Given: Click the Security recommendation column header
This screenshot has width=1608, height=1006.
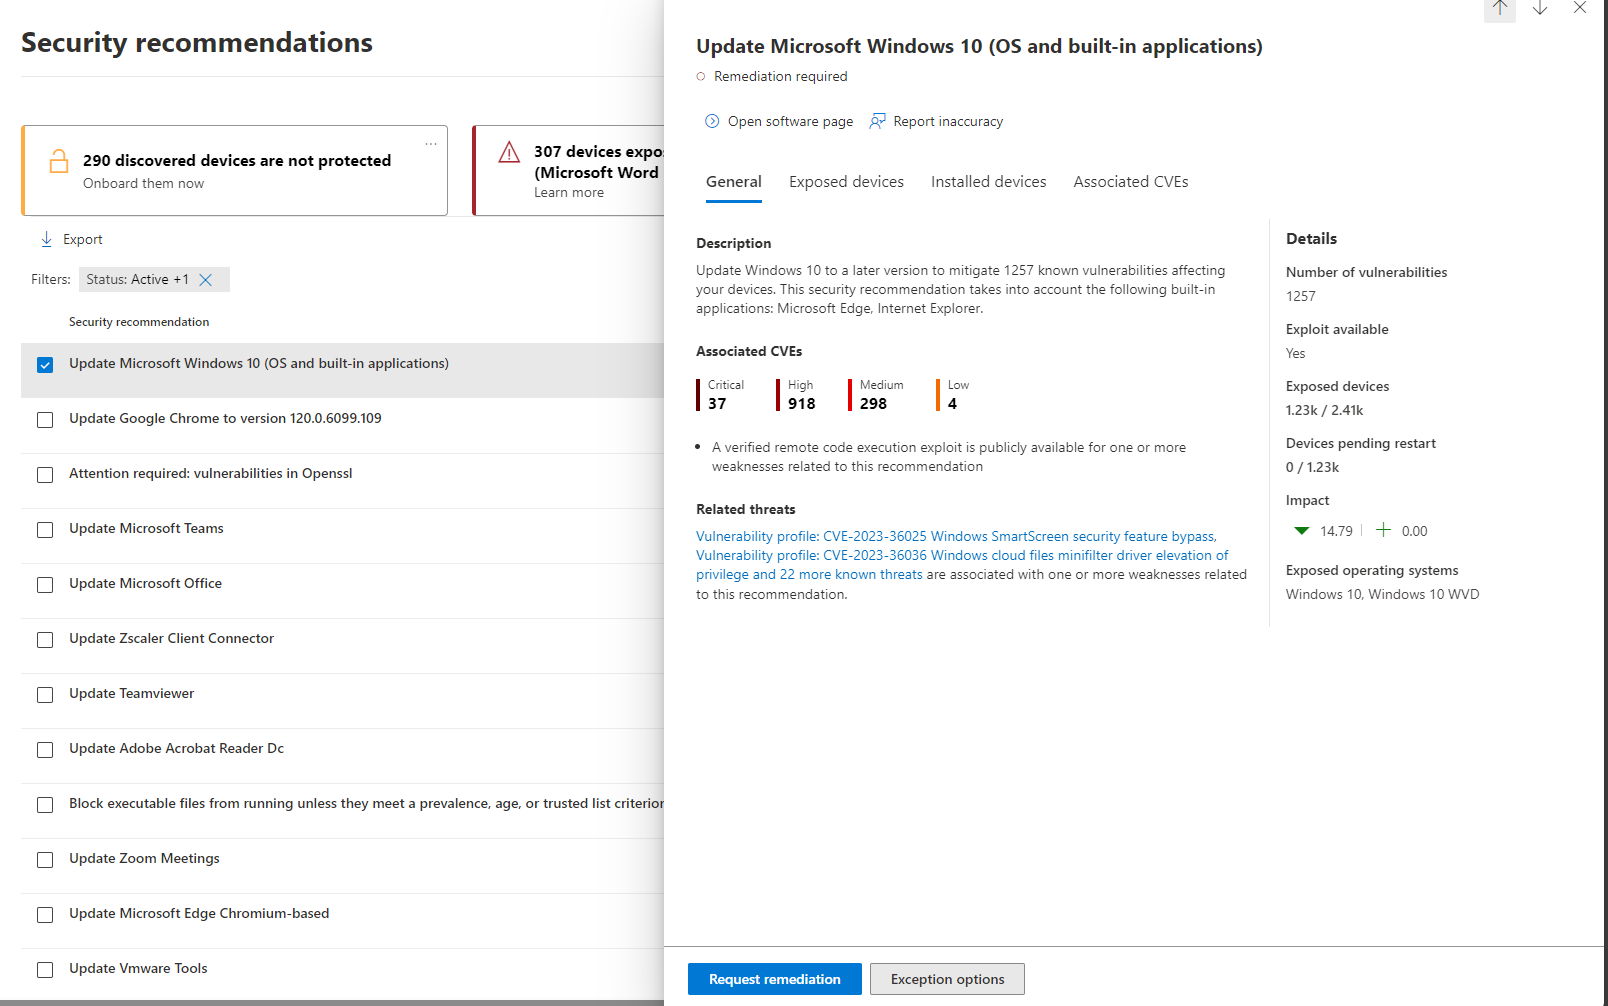Looking at the screenshot, I should pos(139,322).
